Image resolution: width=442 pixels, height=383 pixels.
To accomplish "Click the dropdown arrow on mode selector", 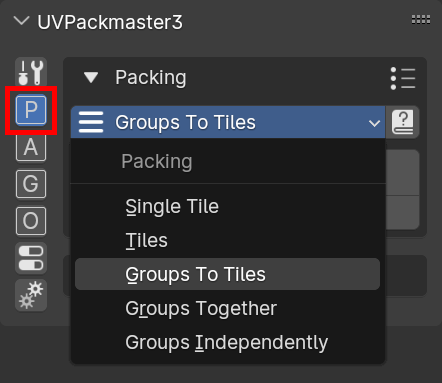I will [374, 123].
